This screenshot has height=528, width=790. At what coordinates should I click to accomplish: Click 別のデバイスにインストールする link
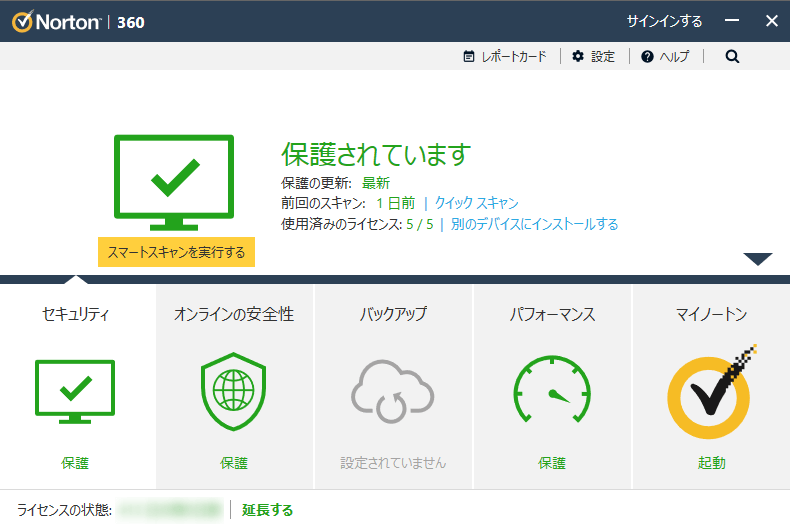(535, 224)
